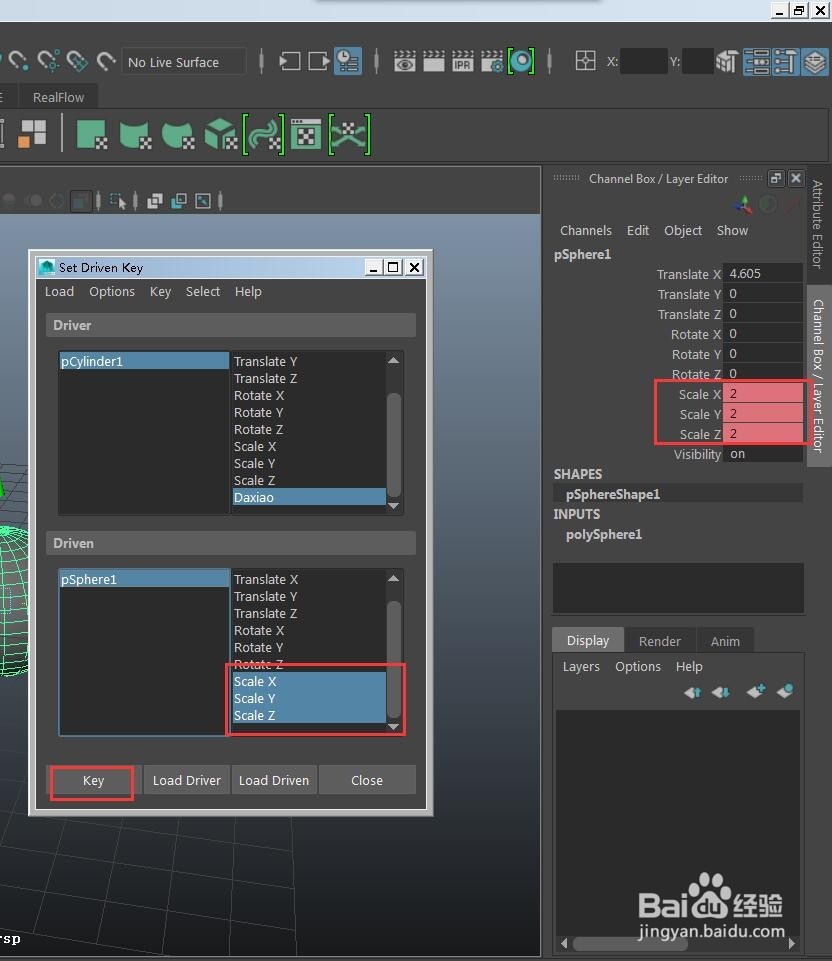Select pSphereShape1 under SHAPES

click(x=678, y=494)
